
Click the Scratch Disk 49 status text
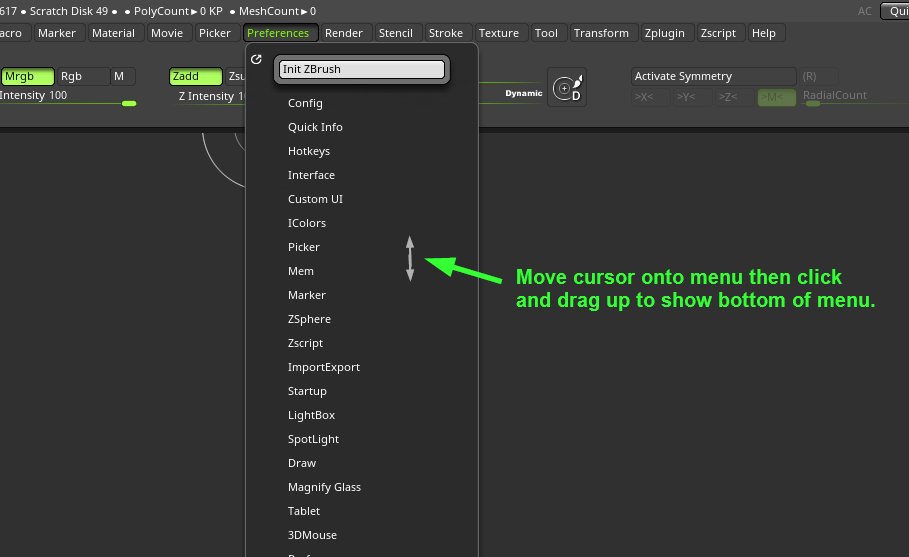68,11
